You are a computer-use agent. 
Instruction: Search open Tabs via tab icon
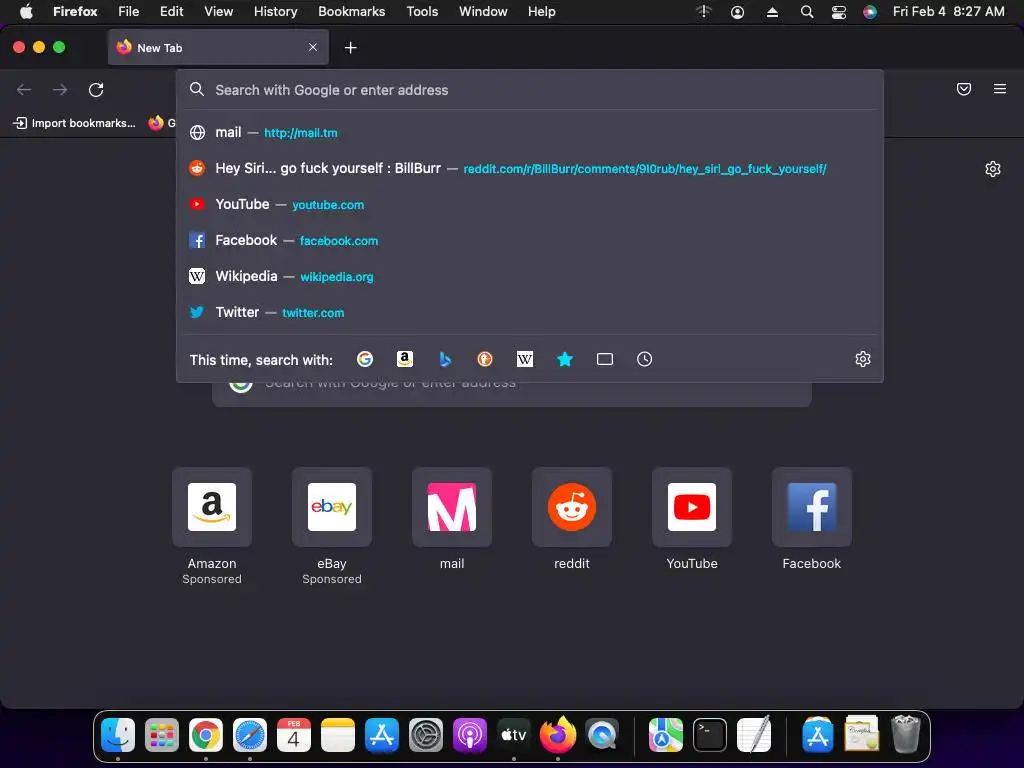coord(605,359)
